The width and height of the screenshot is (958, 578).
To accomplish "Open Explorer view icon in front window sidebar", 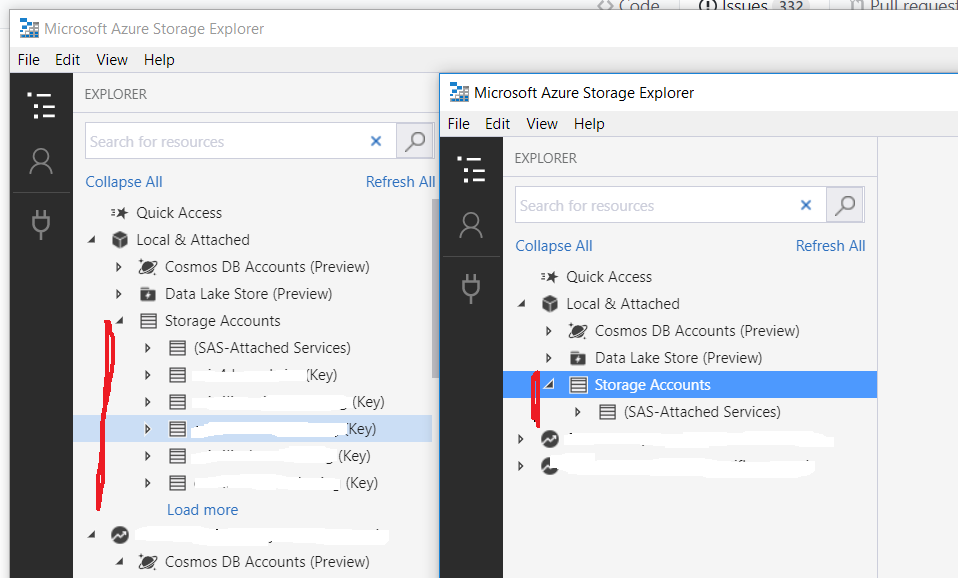I will [x=471, y=169].
